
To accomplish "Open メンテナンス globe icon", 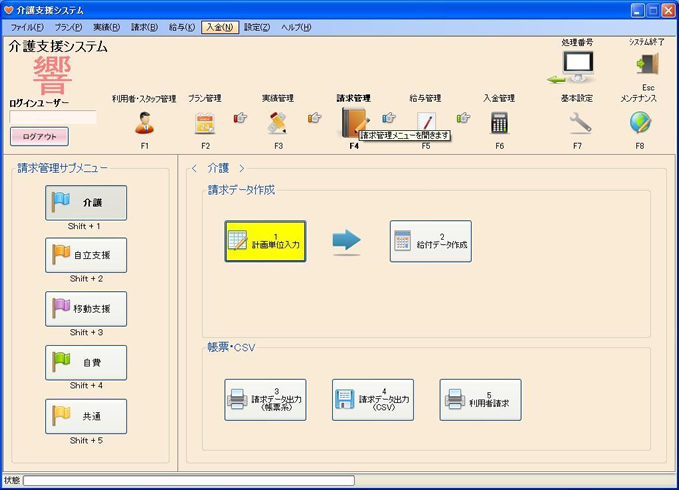I will point(640,123).
